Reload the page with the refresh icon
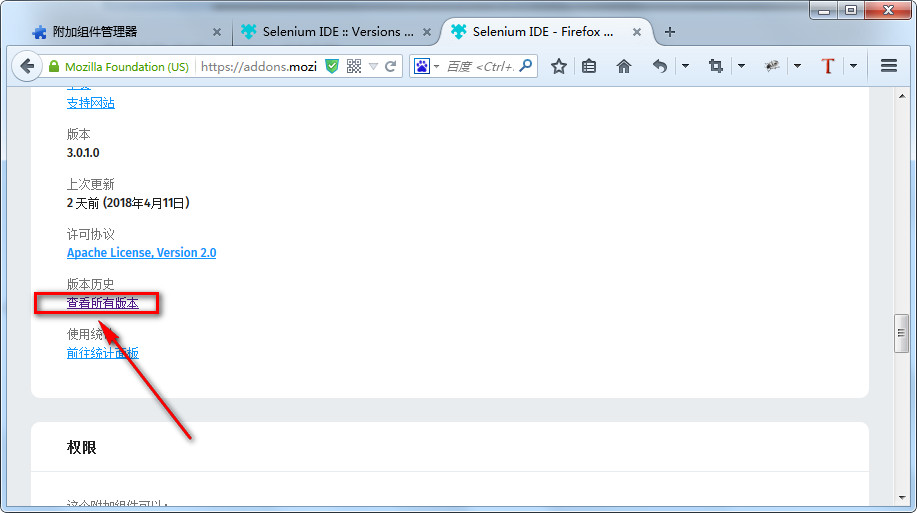 pyautogui.click(x=391, y=66)
